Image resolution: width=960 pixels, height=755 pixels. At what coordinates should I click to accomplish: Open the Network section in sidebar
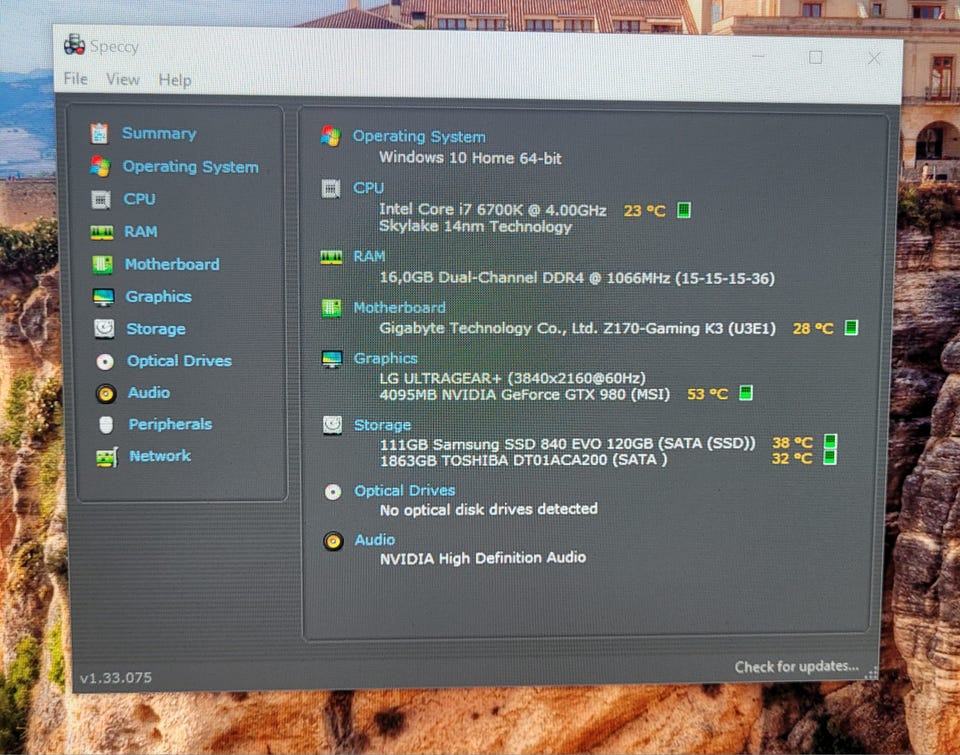point(160,456)
